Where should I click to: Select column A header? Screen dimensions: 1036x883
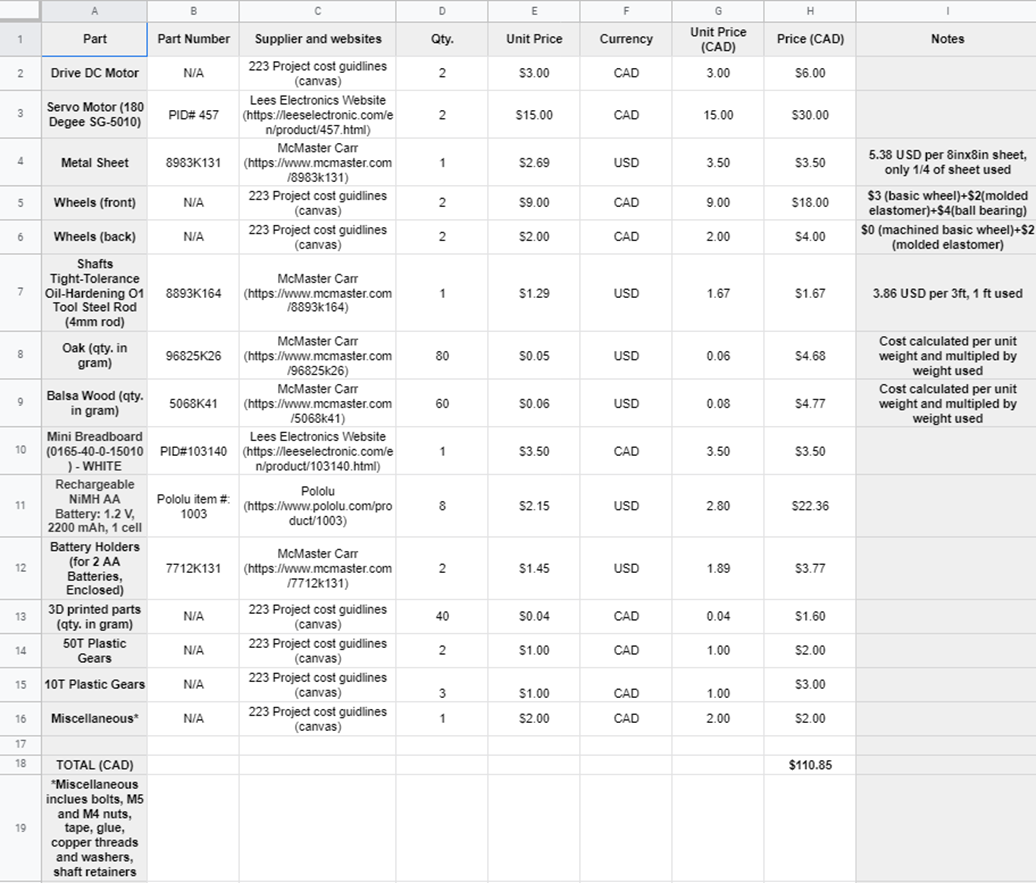point(94,11)
